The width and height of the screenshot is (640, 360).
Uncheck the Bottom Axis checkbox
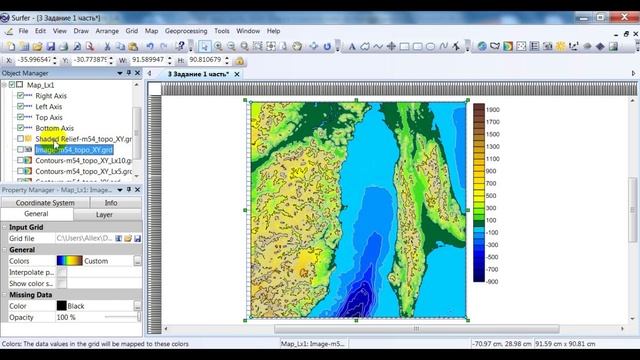20,128
